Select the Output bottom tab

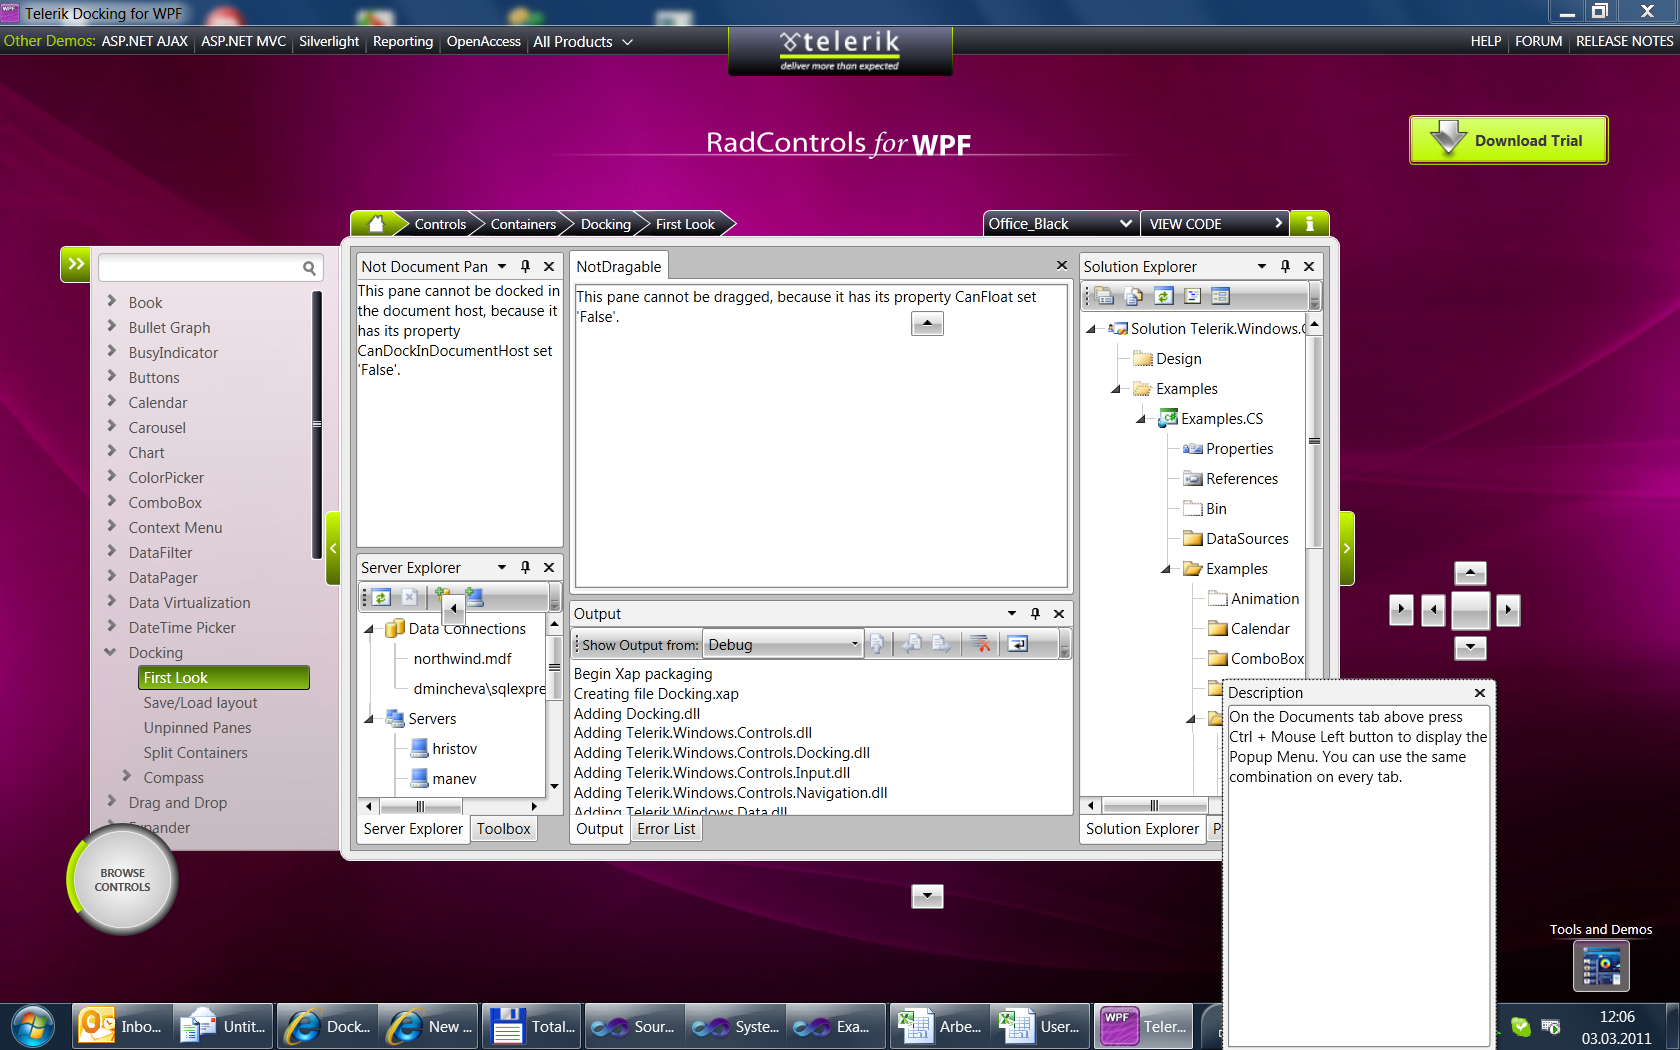point(599,828)
